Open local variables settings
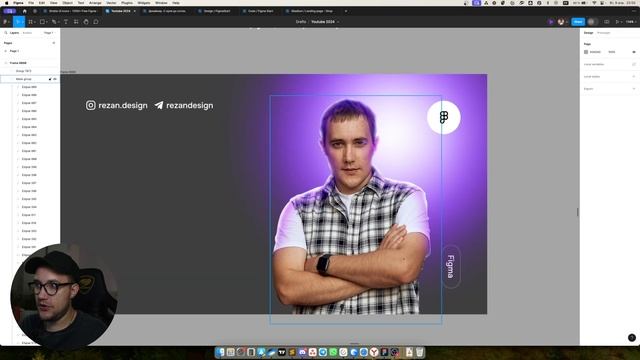Image resolution: width=640 pixels, height=360 pixels. pyautogui.click(x=634, y=64)
